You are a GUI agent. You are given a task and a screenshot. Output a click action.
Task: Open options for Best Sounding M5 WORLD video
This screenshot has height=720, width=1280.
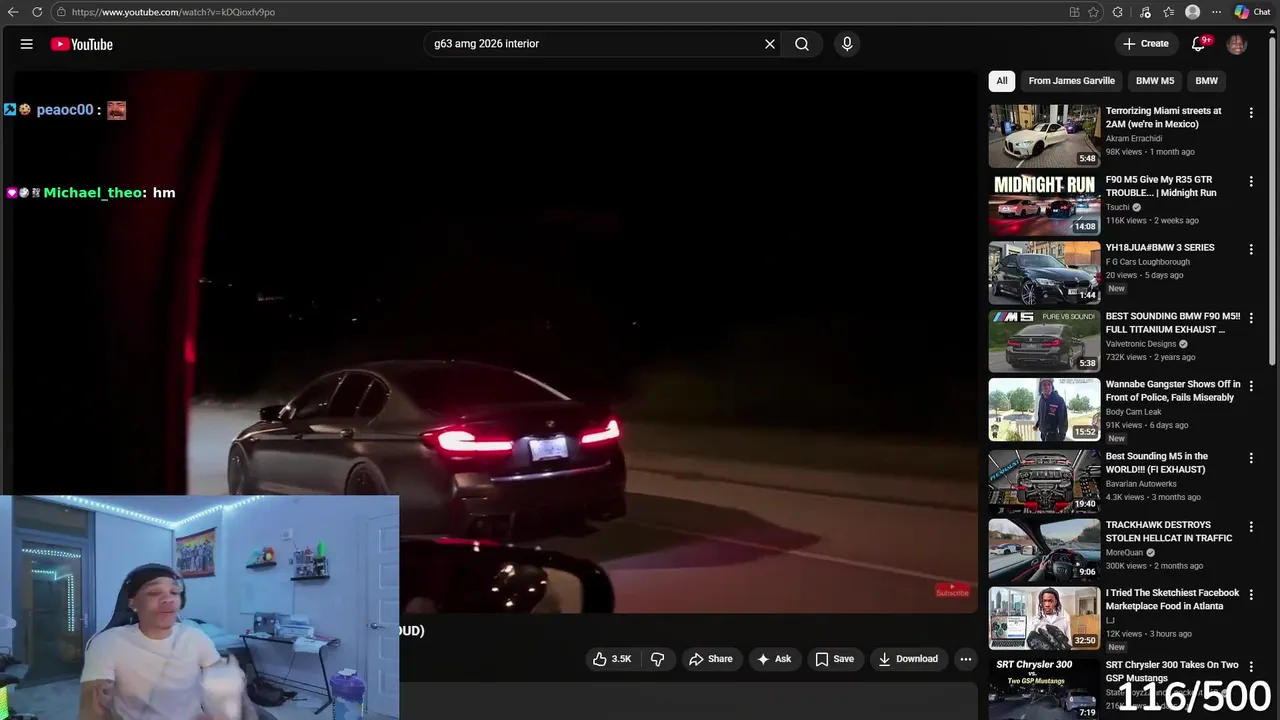(1251, 458)
